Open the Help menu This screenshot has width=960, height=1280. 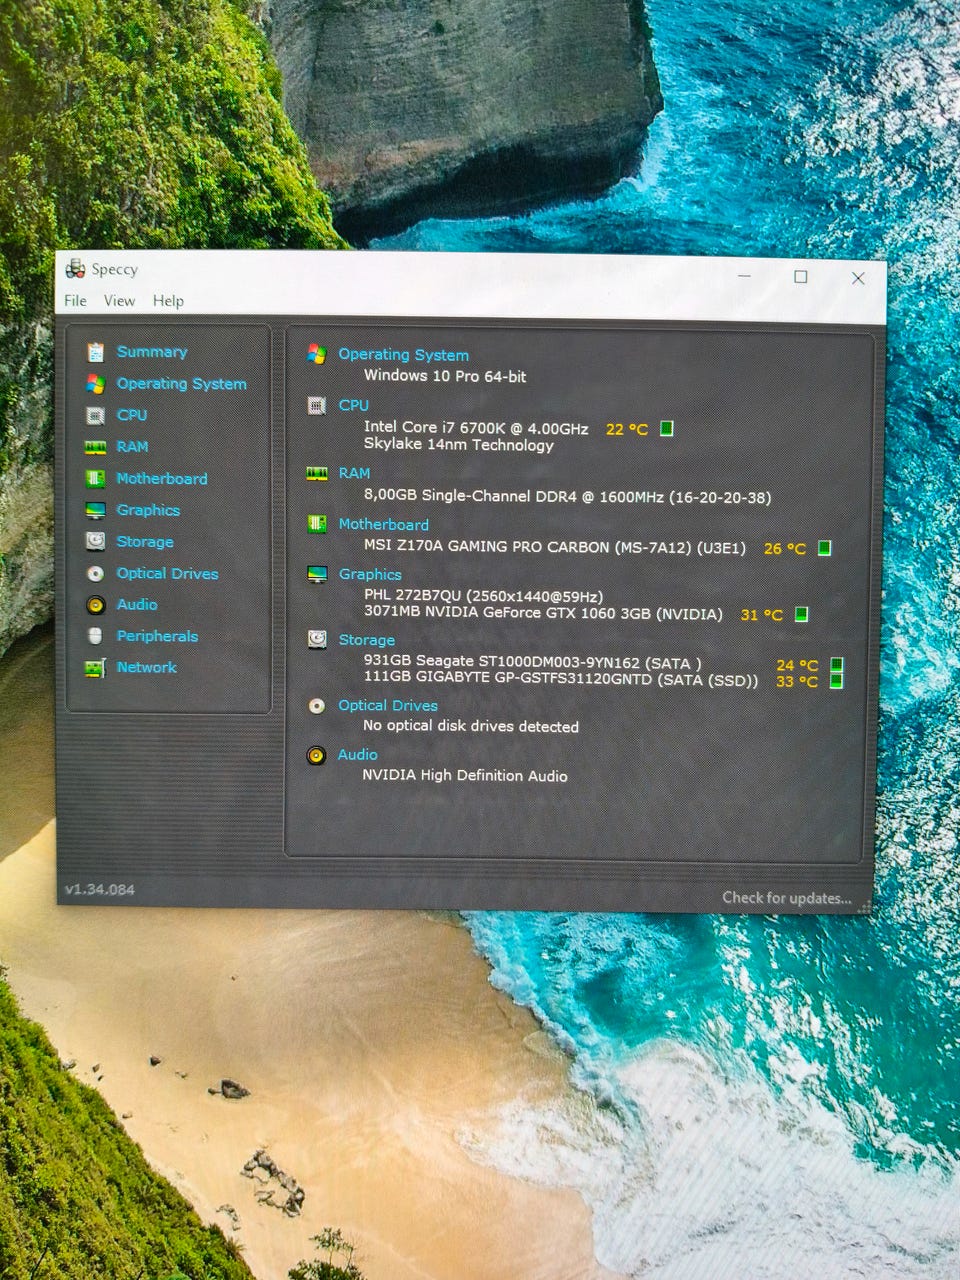click(168, 301)
